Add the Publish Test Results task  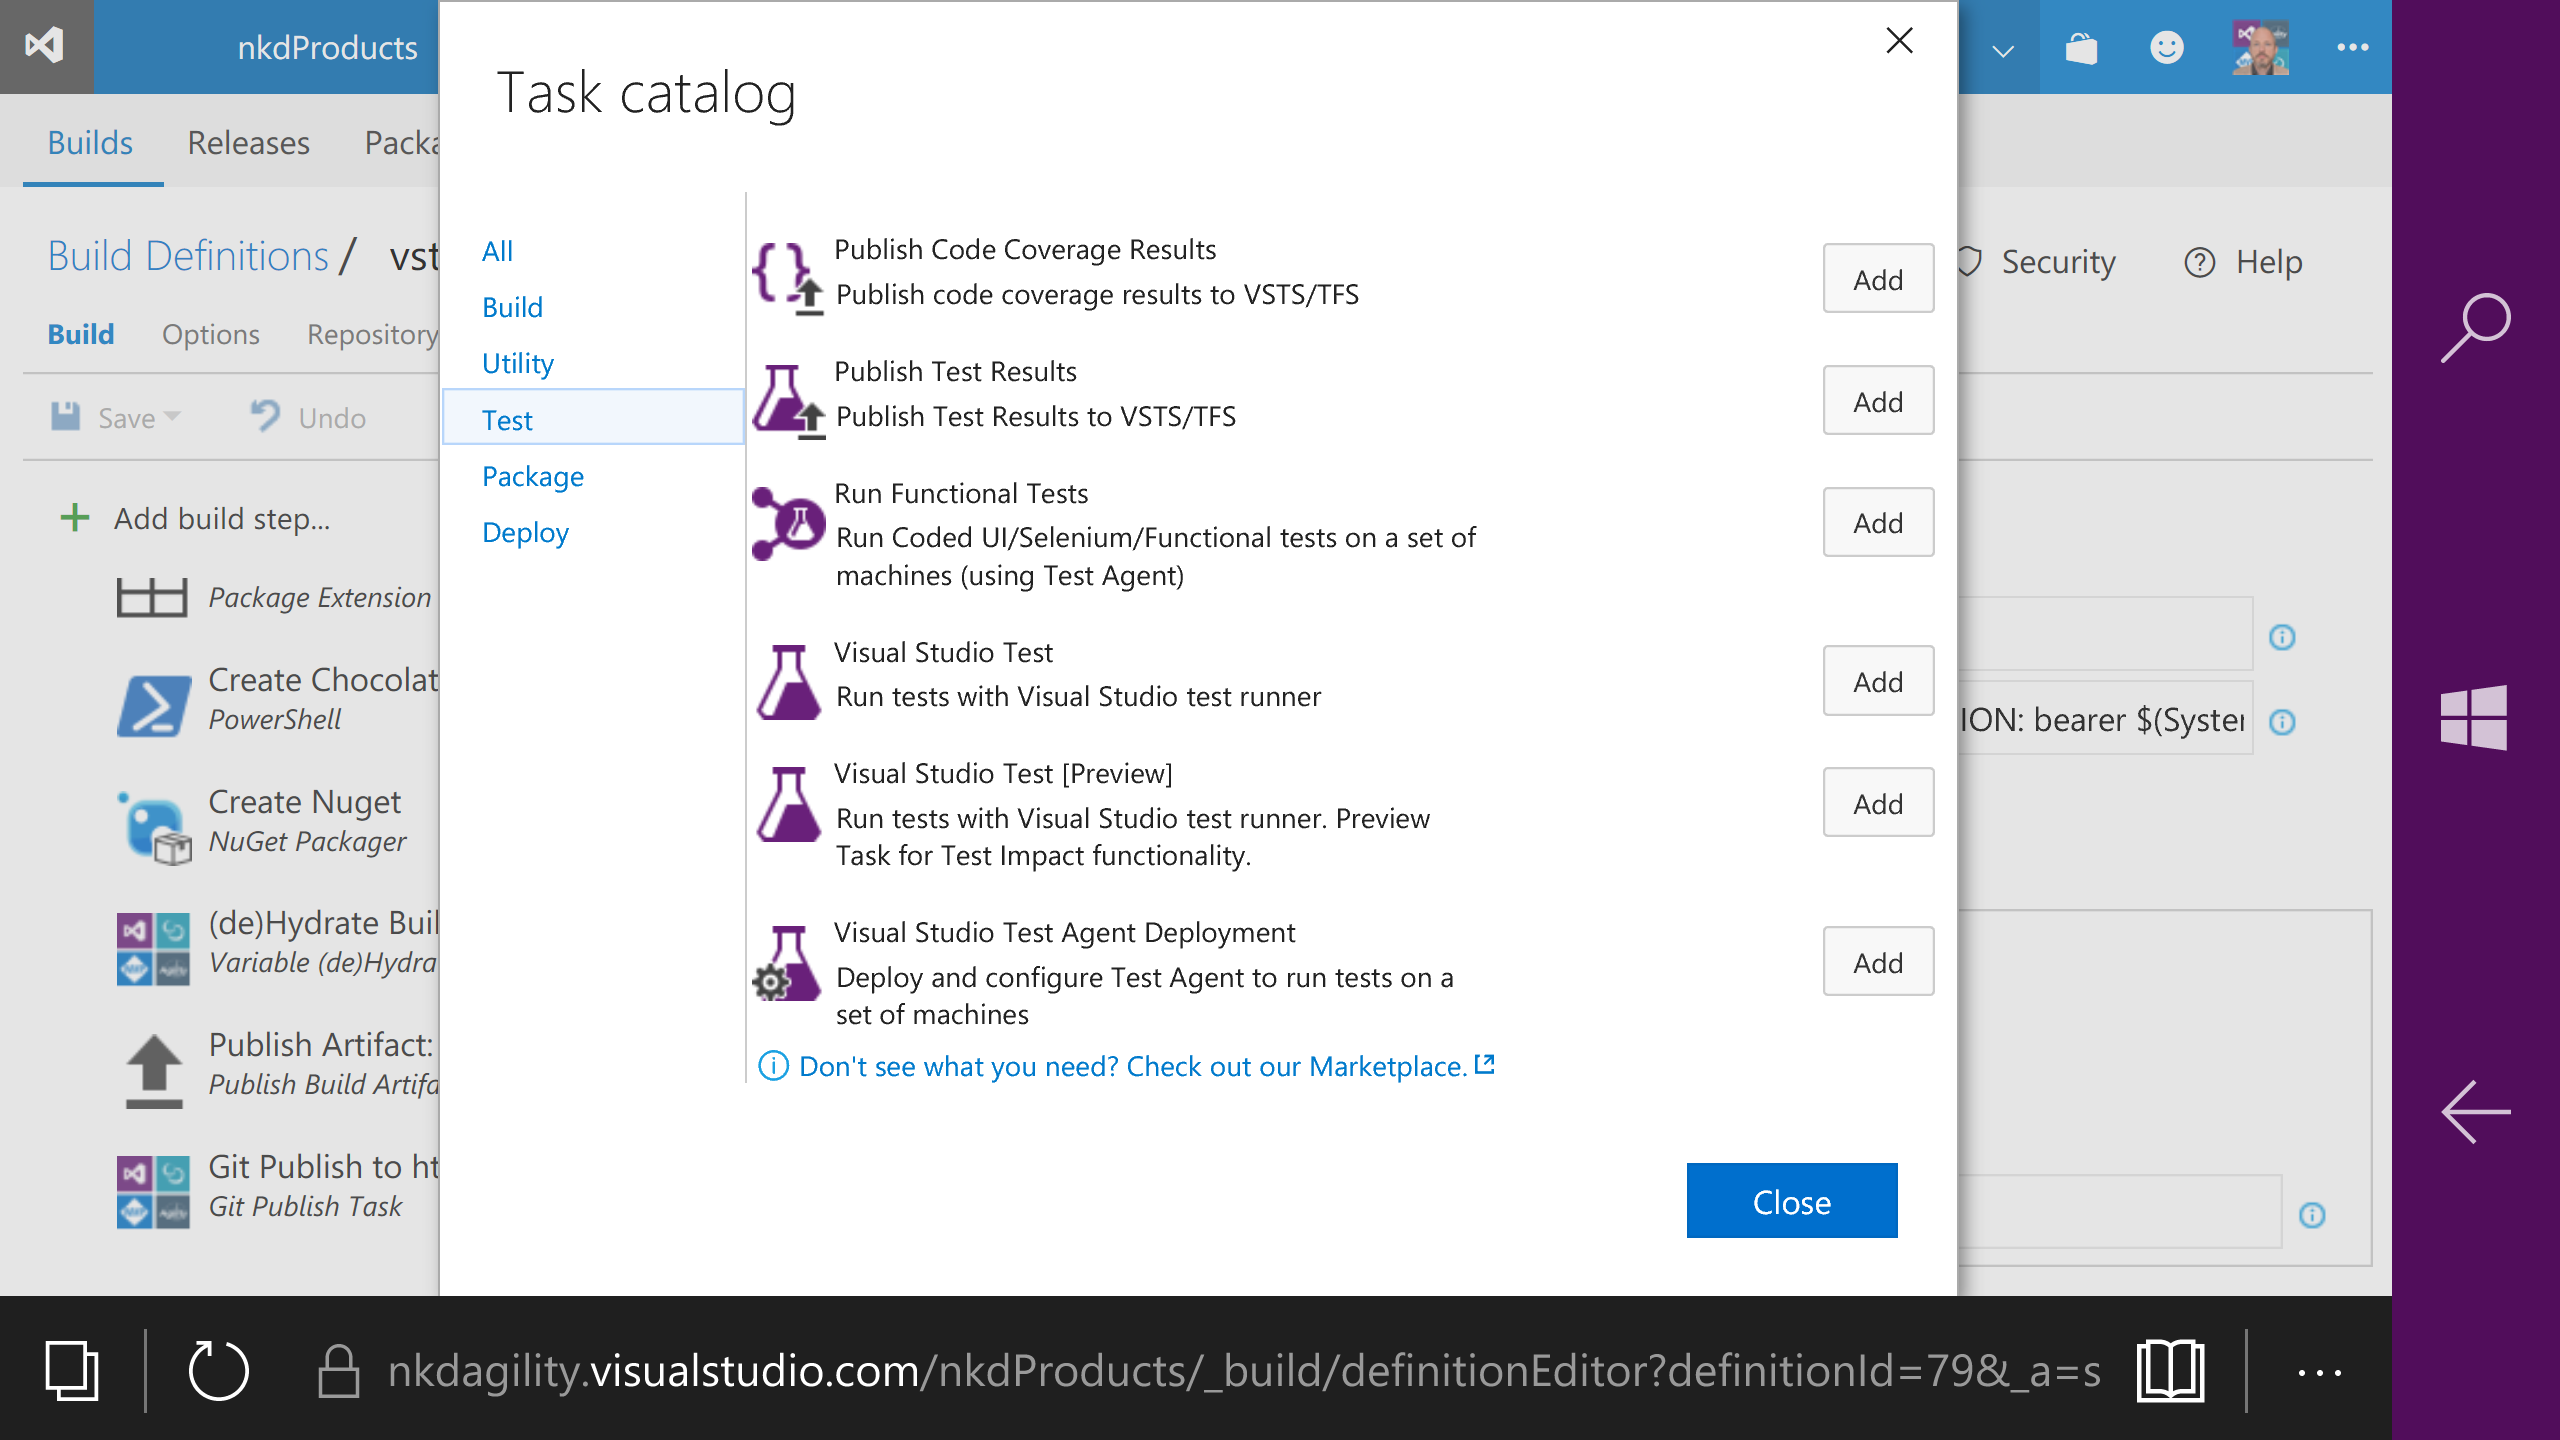tap(1877, 401)
